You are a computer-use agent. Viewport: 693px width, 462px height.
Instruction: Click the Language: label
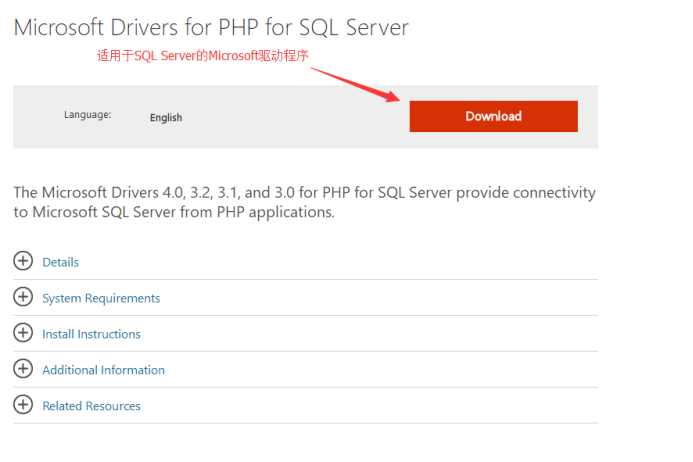coord(88,115)
